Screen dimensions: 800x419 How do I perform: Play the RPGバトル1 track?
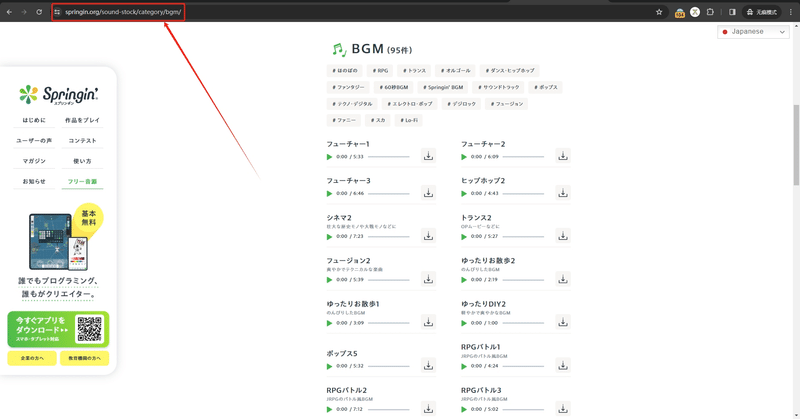pyautogui.click(x=464, y=366)
